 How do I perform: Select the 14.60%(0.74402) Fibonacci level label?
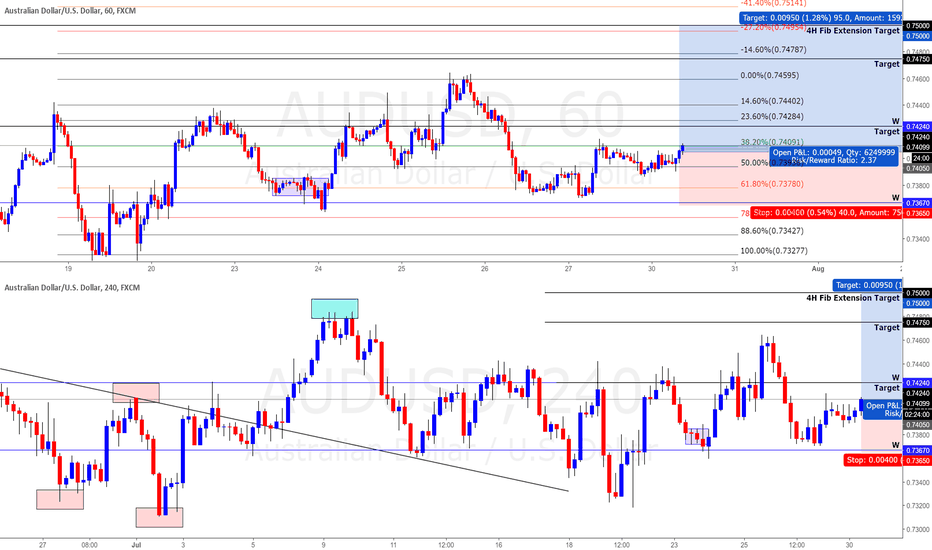pos(772,101)
